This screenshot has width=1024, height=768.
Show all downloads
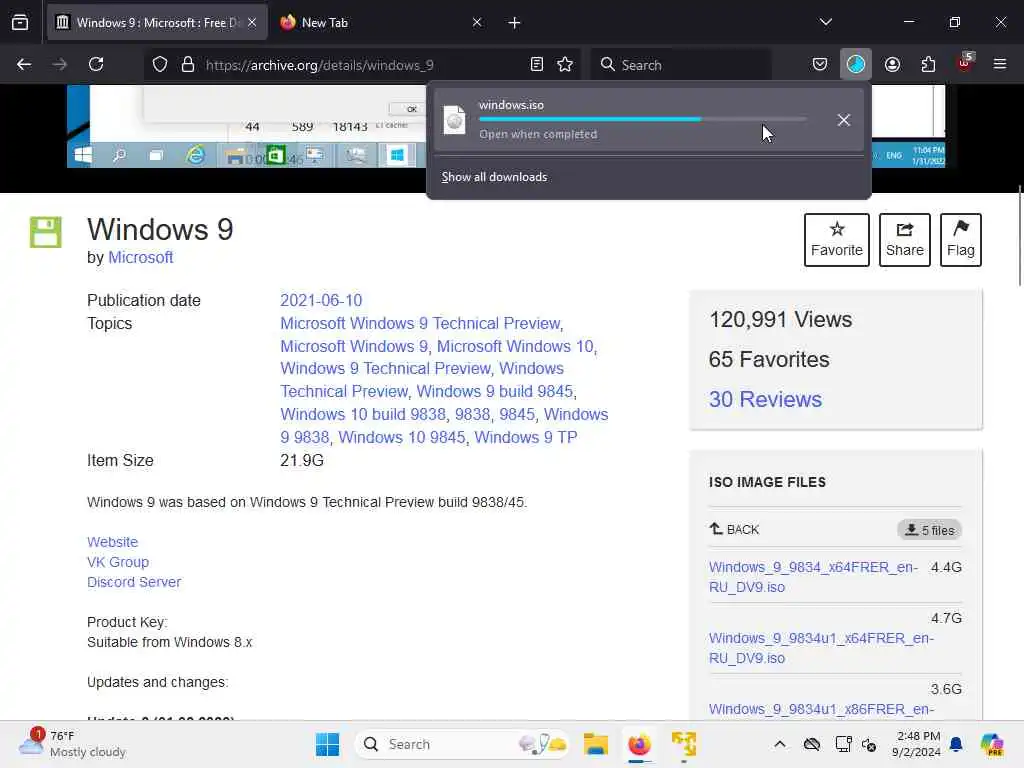(x=494, y=177)
